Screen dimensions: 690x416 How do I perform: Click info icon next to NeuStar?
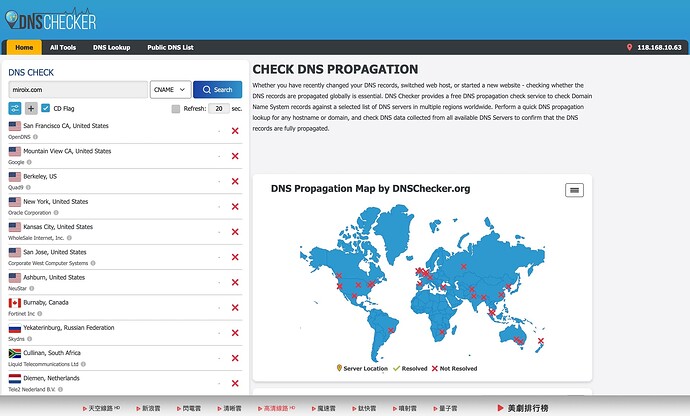tap(32, 288)
